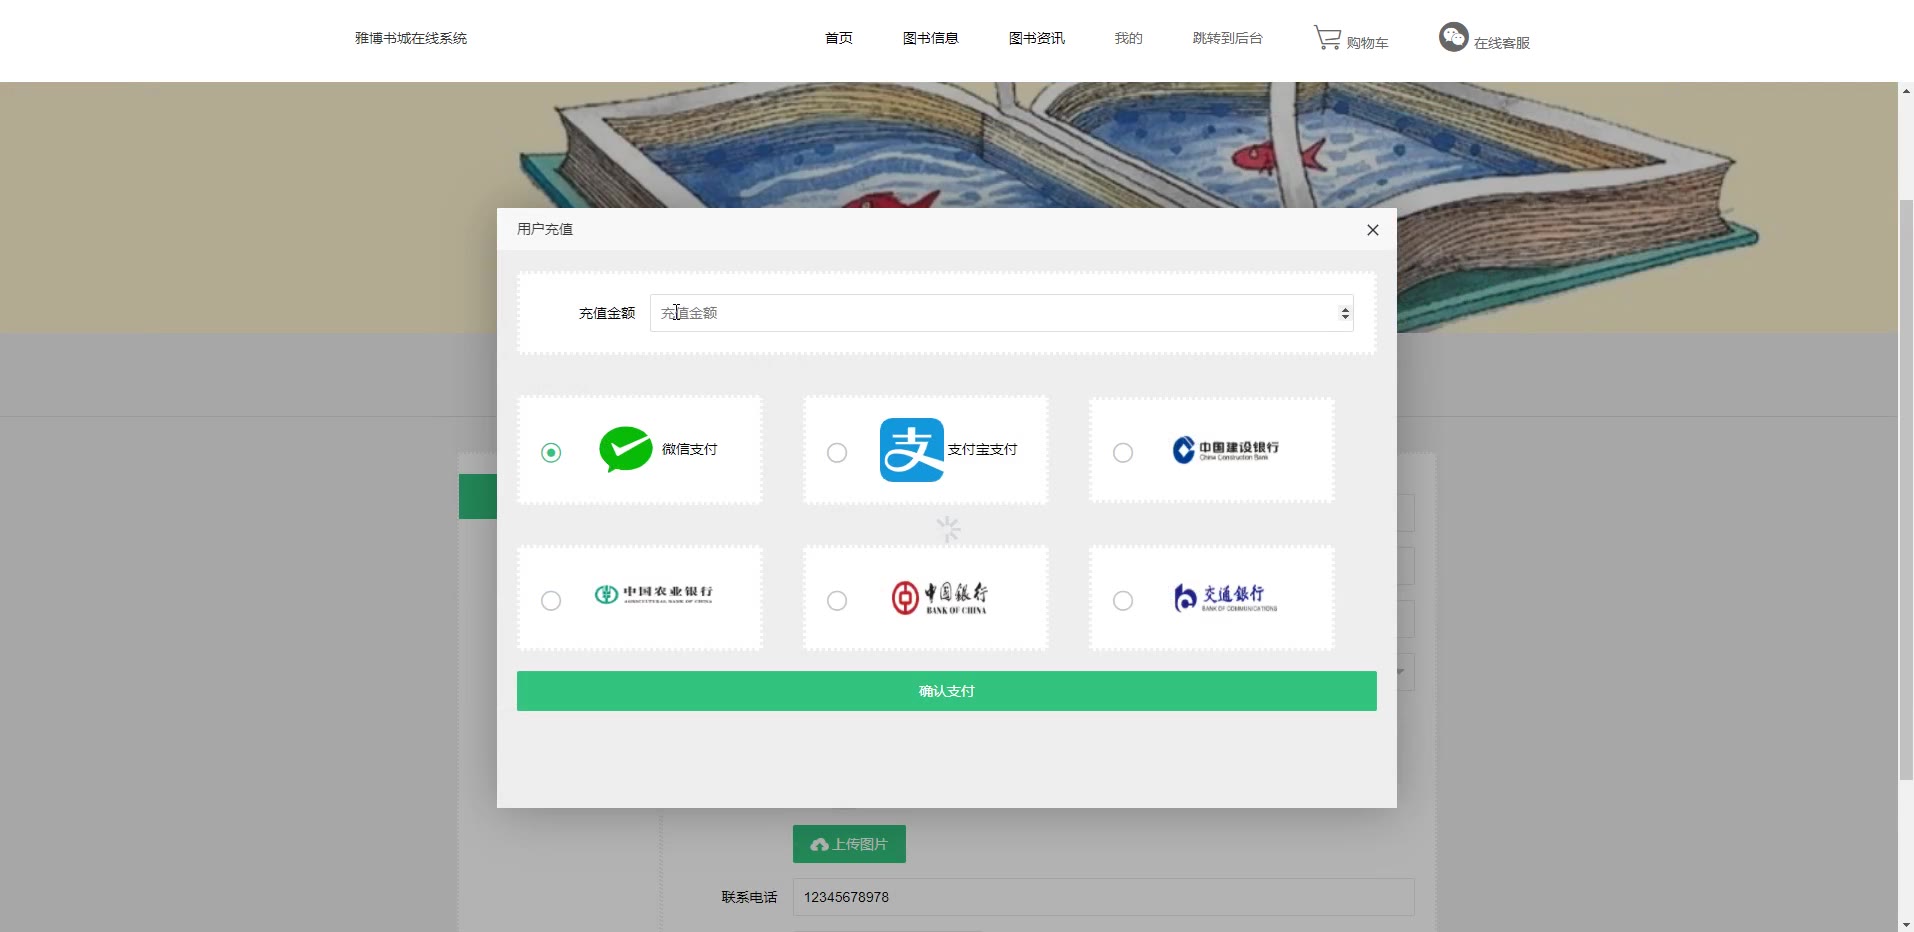Viewport: 1914px width, 932px height.
Task: Open the online customer service chat icon
Action: 1453,37
